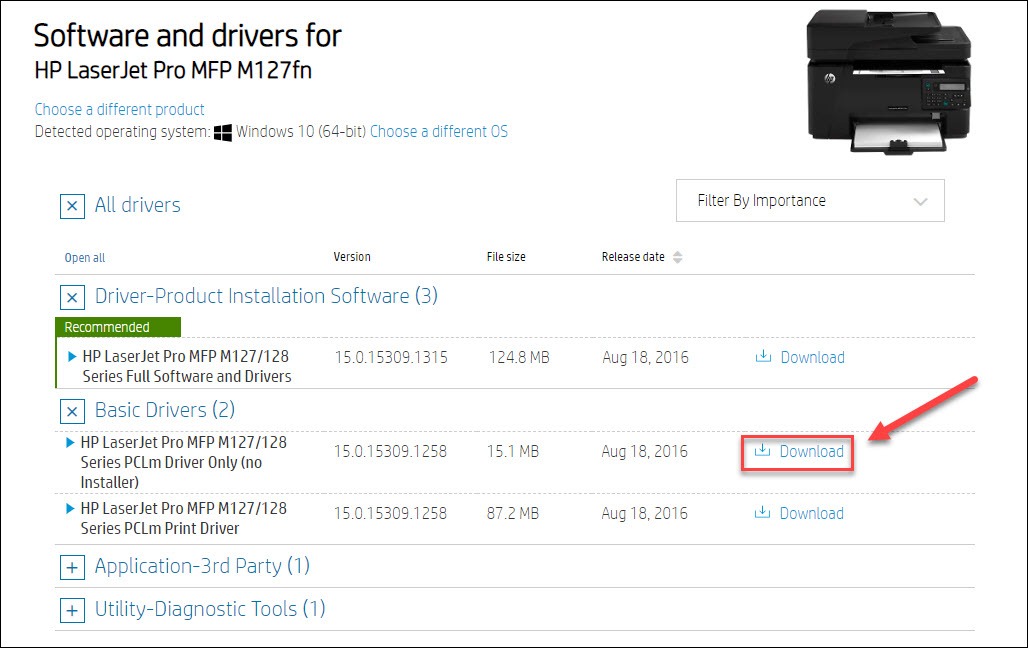Click the Choose a different OS link
Viewport: 1028px width, 648px height.
point(438,131)
